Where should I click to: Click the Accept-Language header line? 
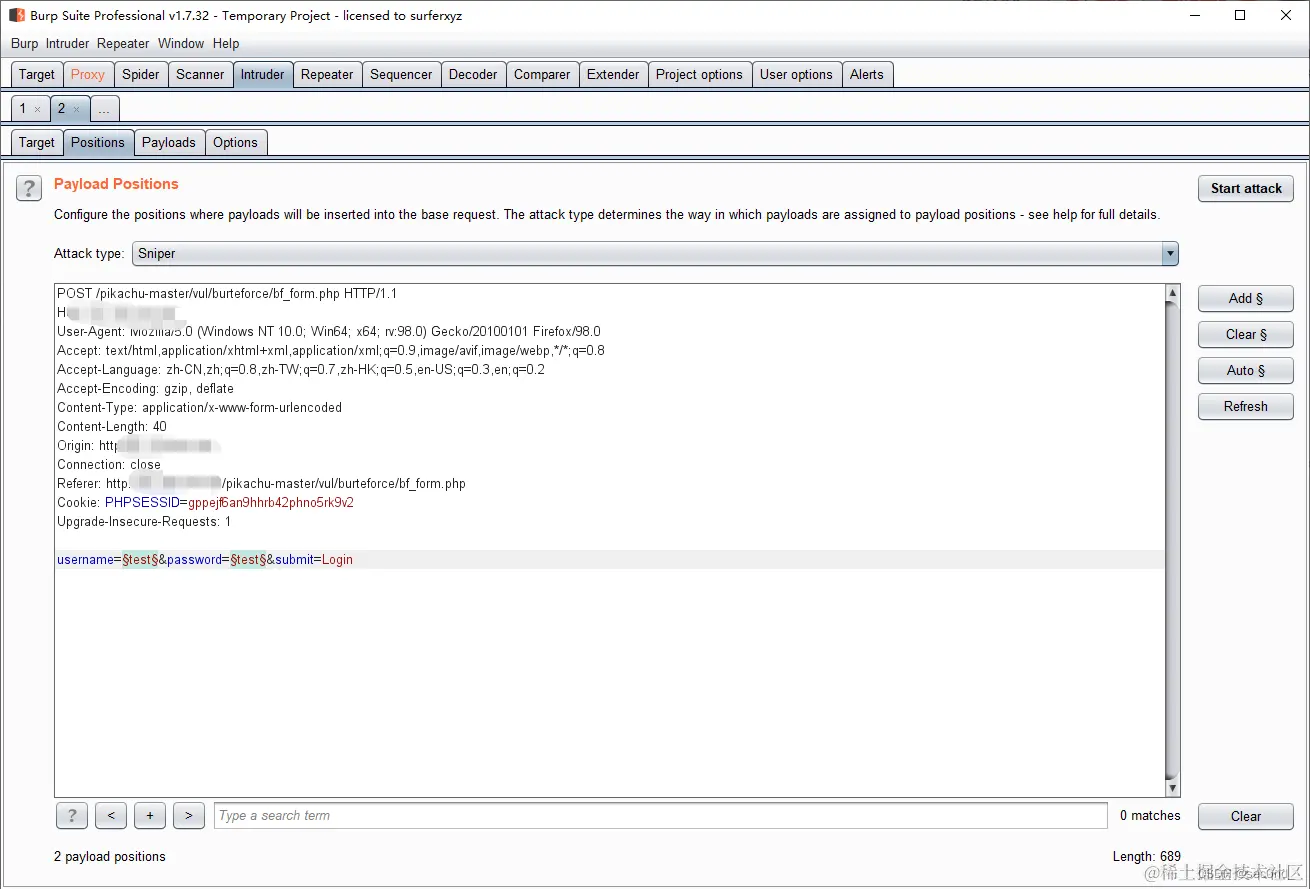click(301, 370)
